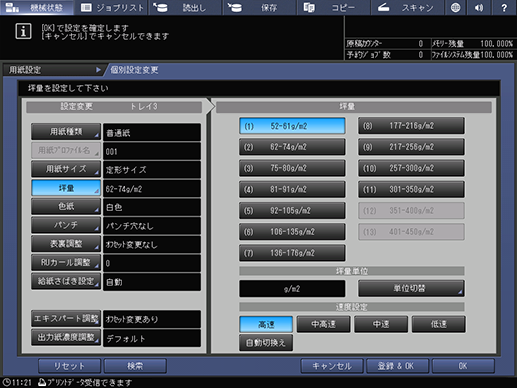The width and height of the screenshot is (517, 388).
Task: Set speed to 低速 low
Action: click(439, 324)
